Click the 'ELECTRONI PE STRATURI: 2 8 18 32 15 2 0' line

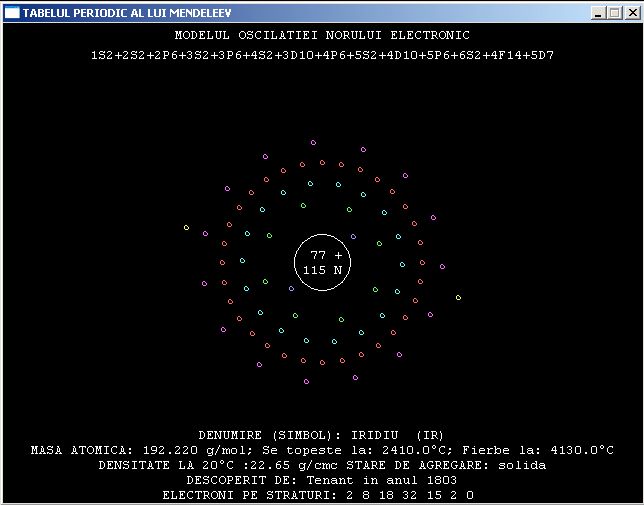[318, 496]
